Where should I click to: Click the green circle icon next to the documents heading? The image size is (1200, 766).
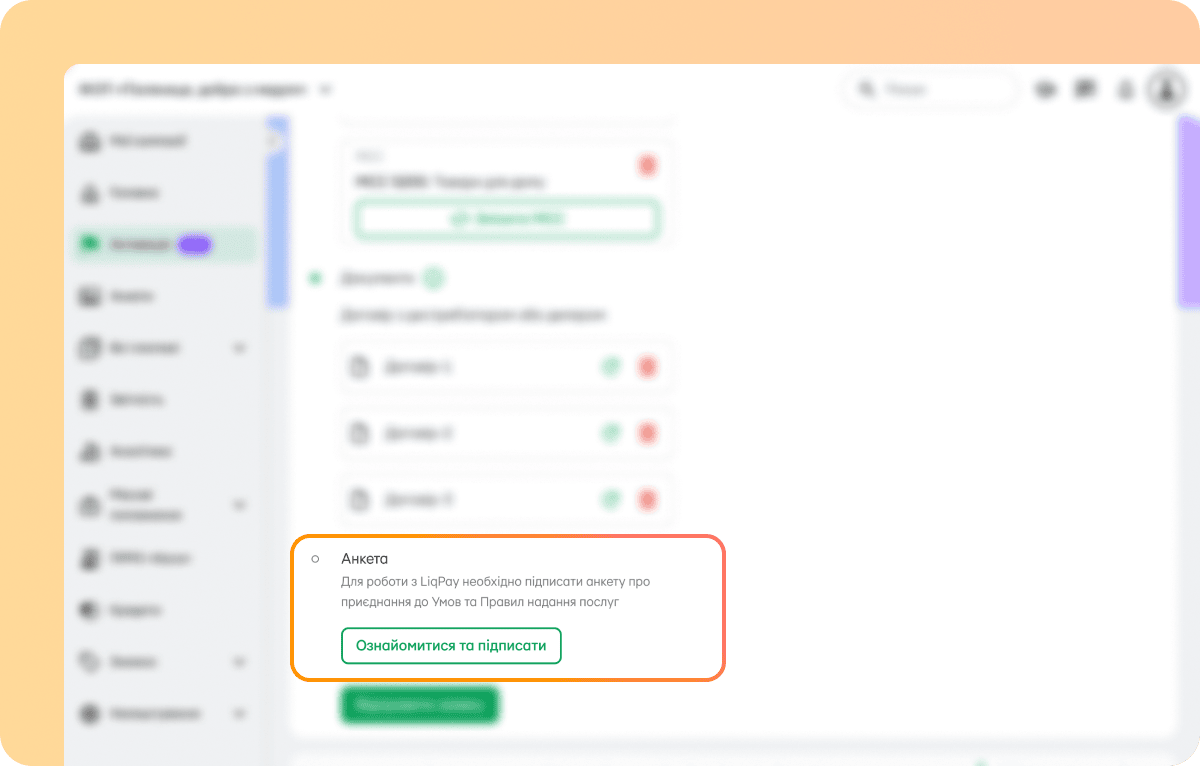tap(433, 278)
